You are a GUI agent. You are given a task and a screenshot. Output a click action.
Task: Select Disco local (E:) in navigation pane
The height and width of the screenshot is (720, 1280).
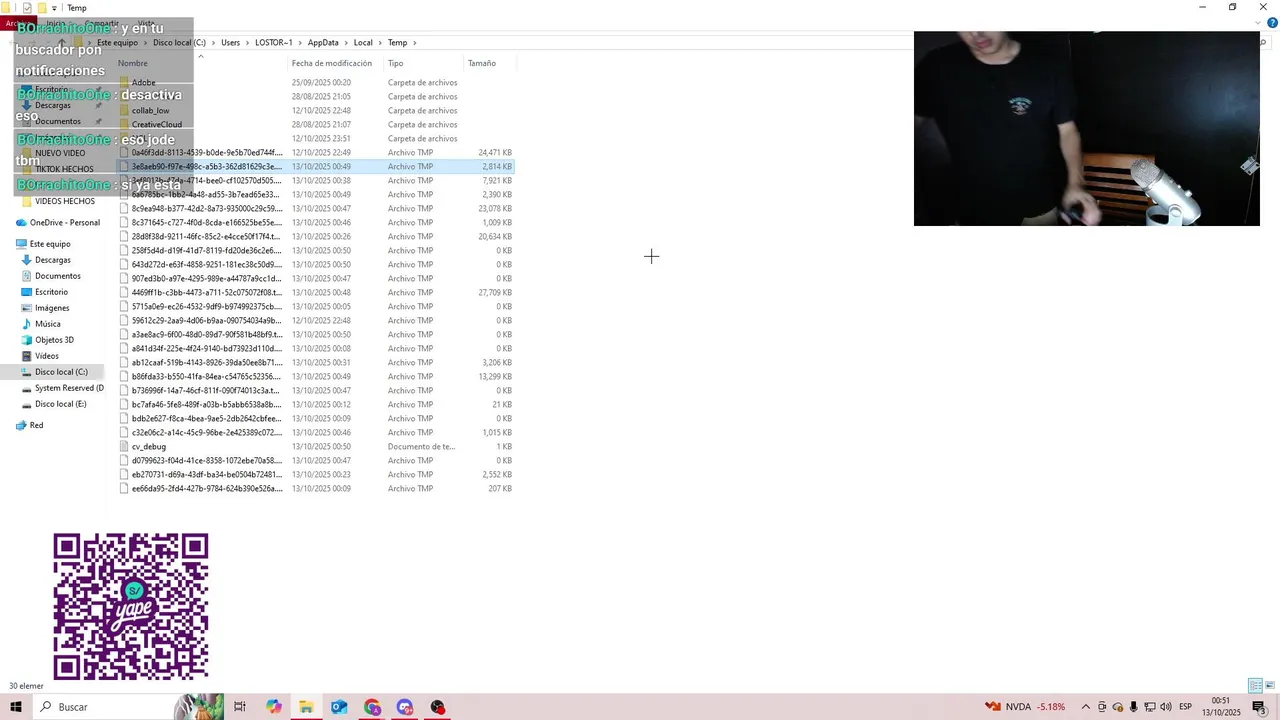tap(61, 404)
